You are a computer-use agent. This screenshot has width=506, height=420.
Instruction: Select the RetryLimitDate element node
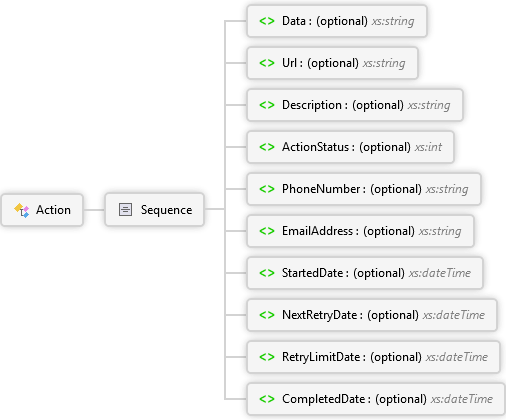[x=373, y=357]
